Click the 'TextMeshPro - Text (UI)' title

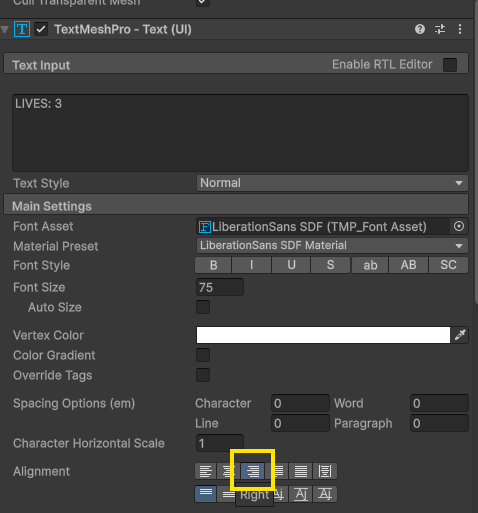pos(123,29)
